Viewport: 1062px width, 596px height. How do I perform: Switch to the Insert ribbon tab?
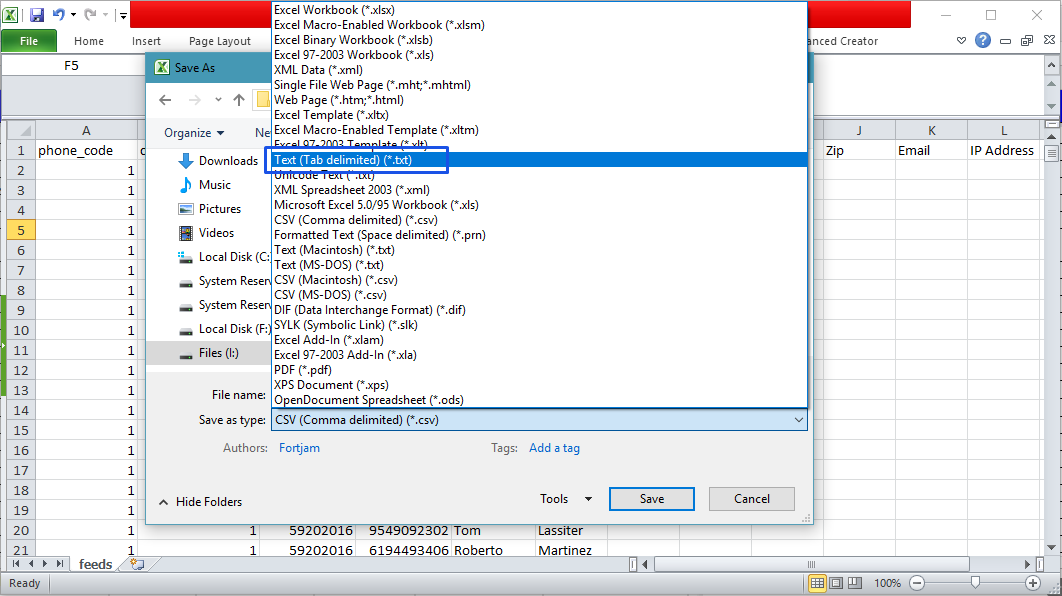tap(146, 41)
